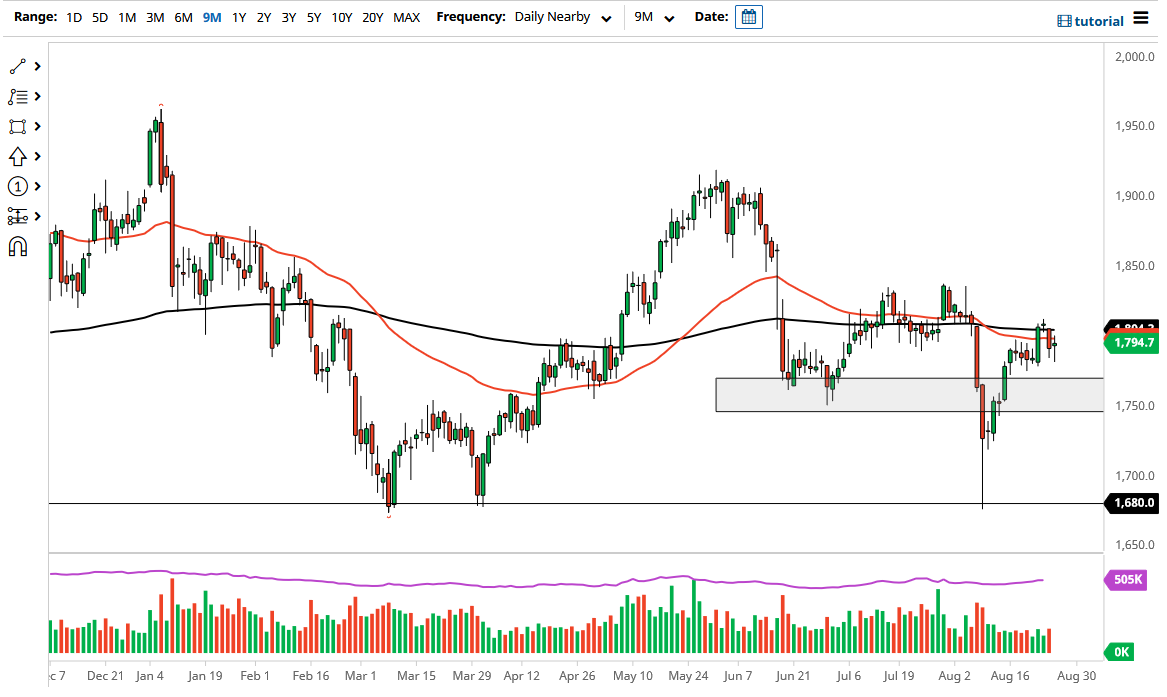Set range to 1Y

[239, 17]
